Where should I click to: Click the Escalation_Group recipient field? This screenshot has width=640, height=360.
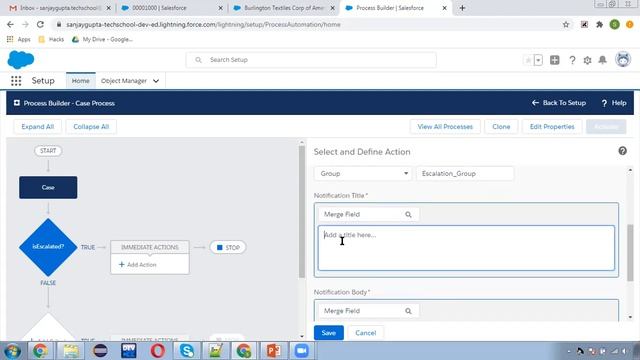[x=464, y=173]
